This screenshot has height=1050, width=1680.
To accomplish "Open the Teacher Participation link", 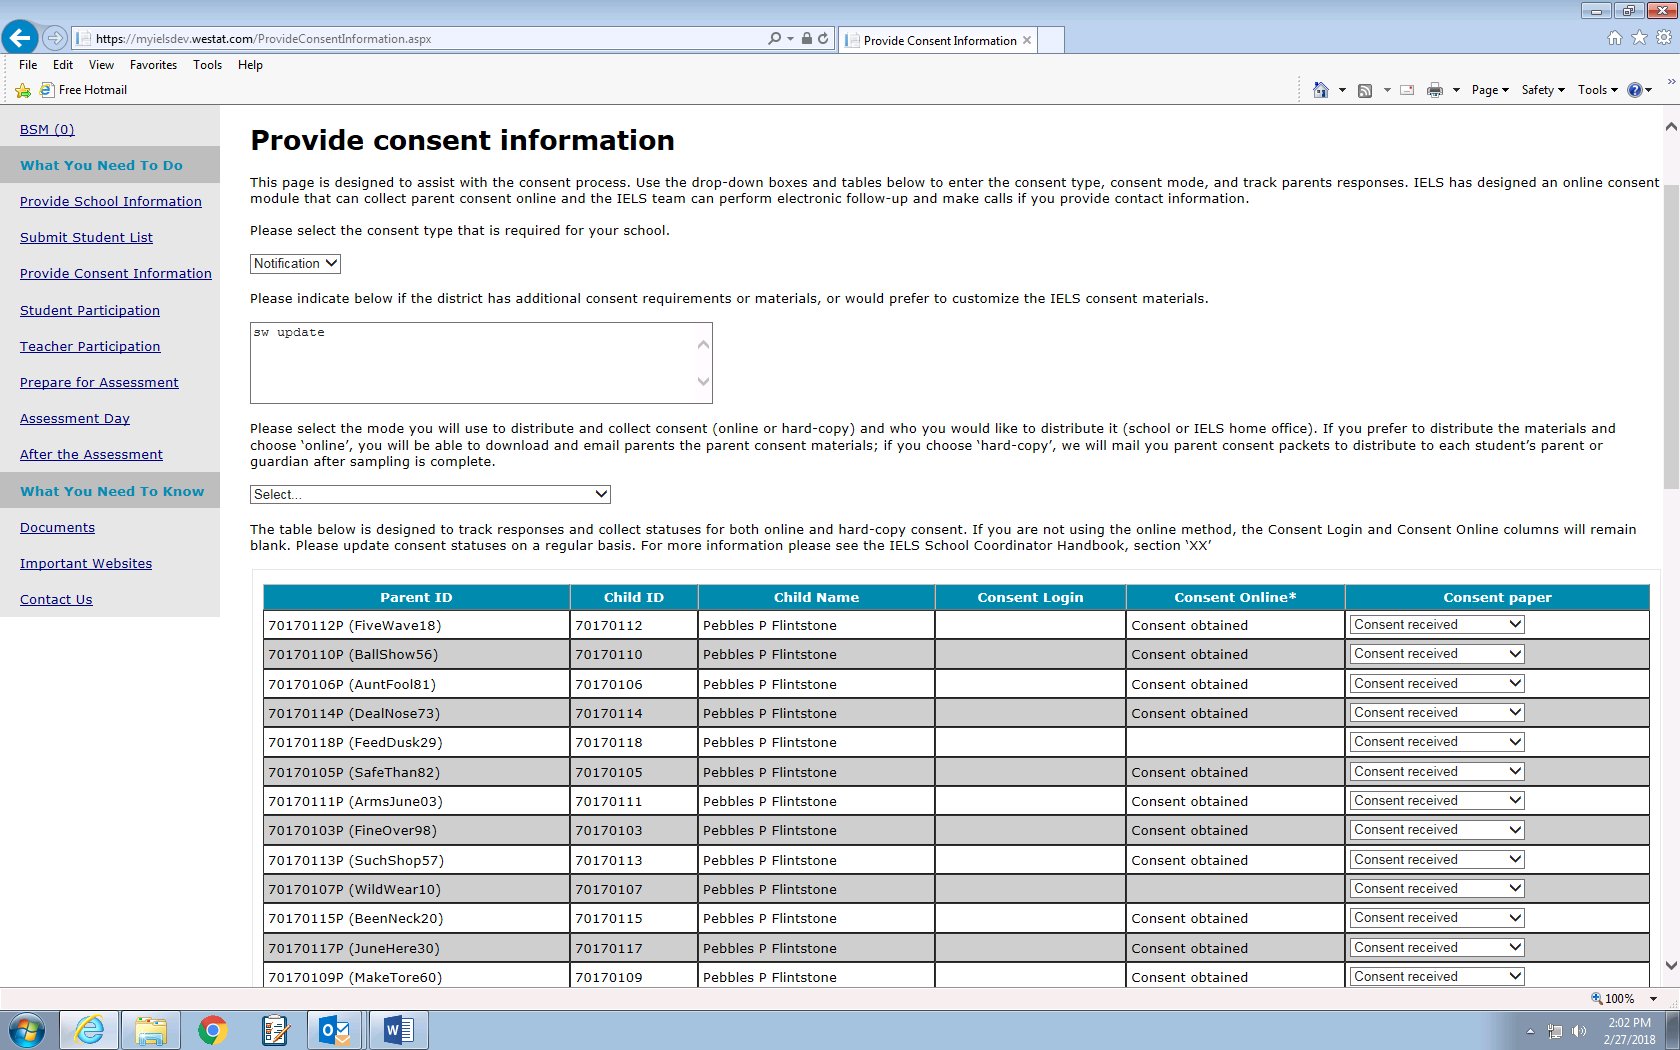I will click(90, 347).
